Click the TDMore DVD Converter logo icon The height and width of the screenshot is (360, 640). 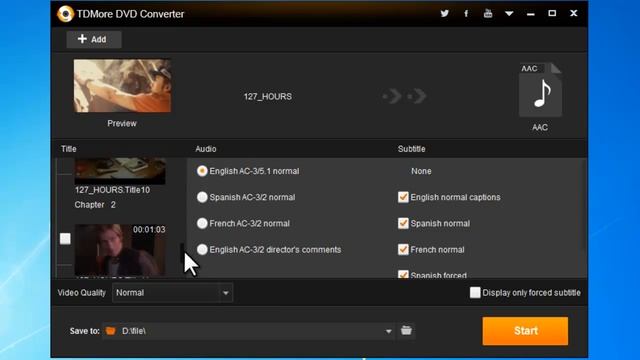65,13
